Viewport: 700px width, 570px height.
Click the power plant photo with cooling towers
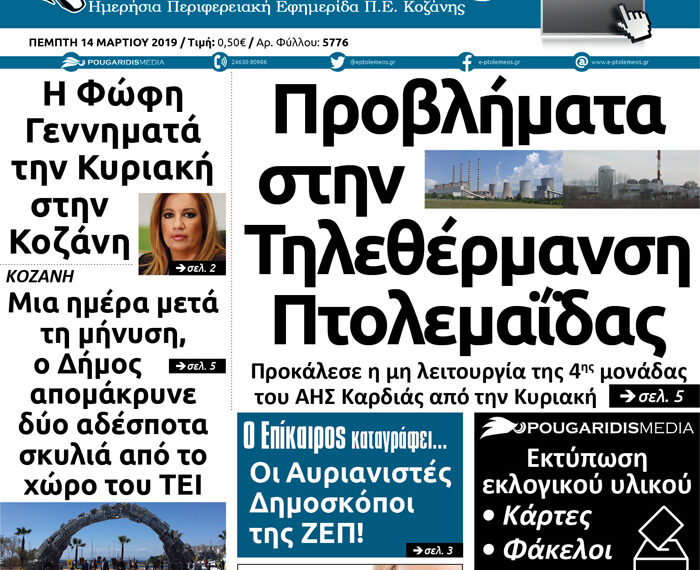[494, 179]
